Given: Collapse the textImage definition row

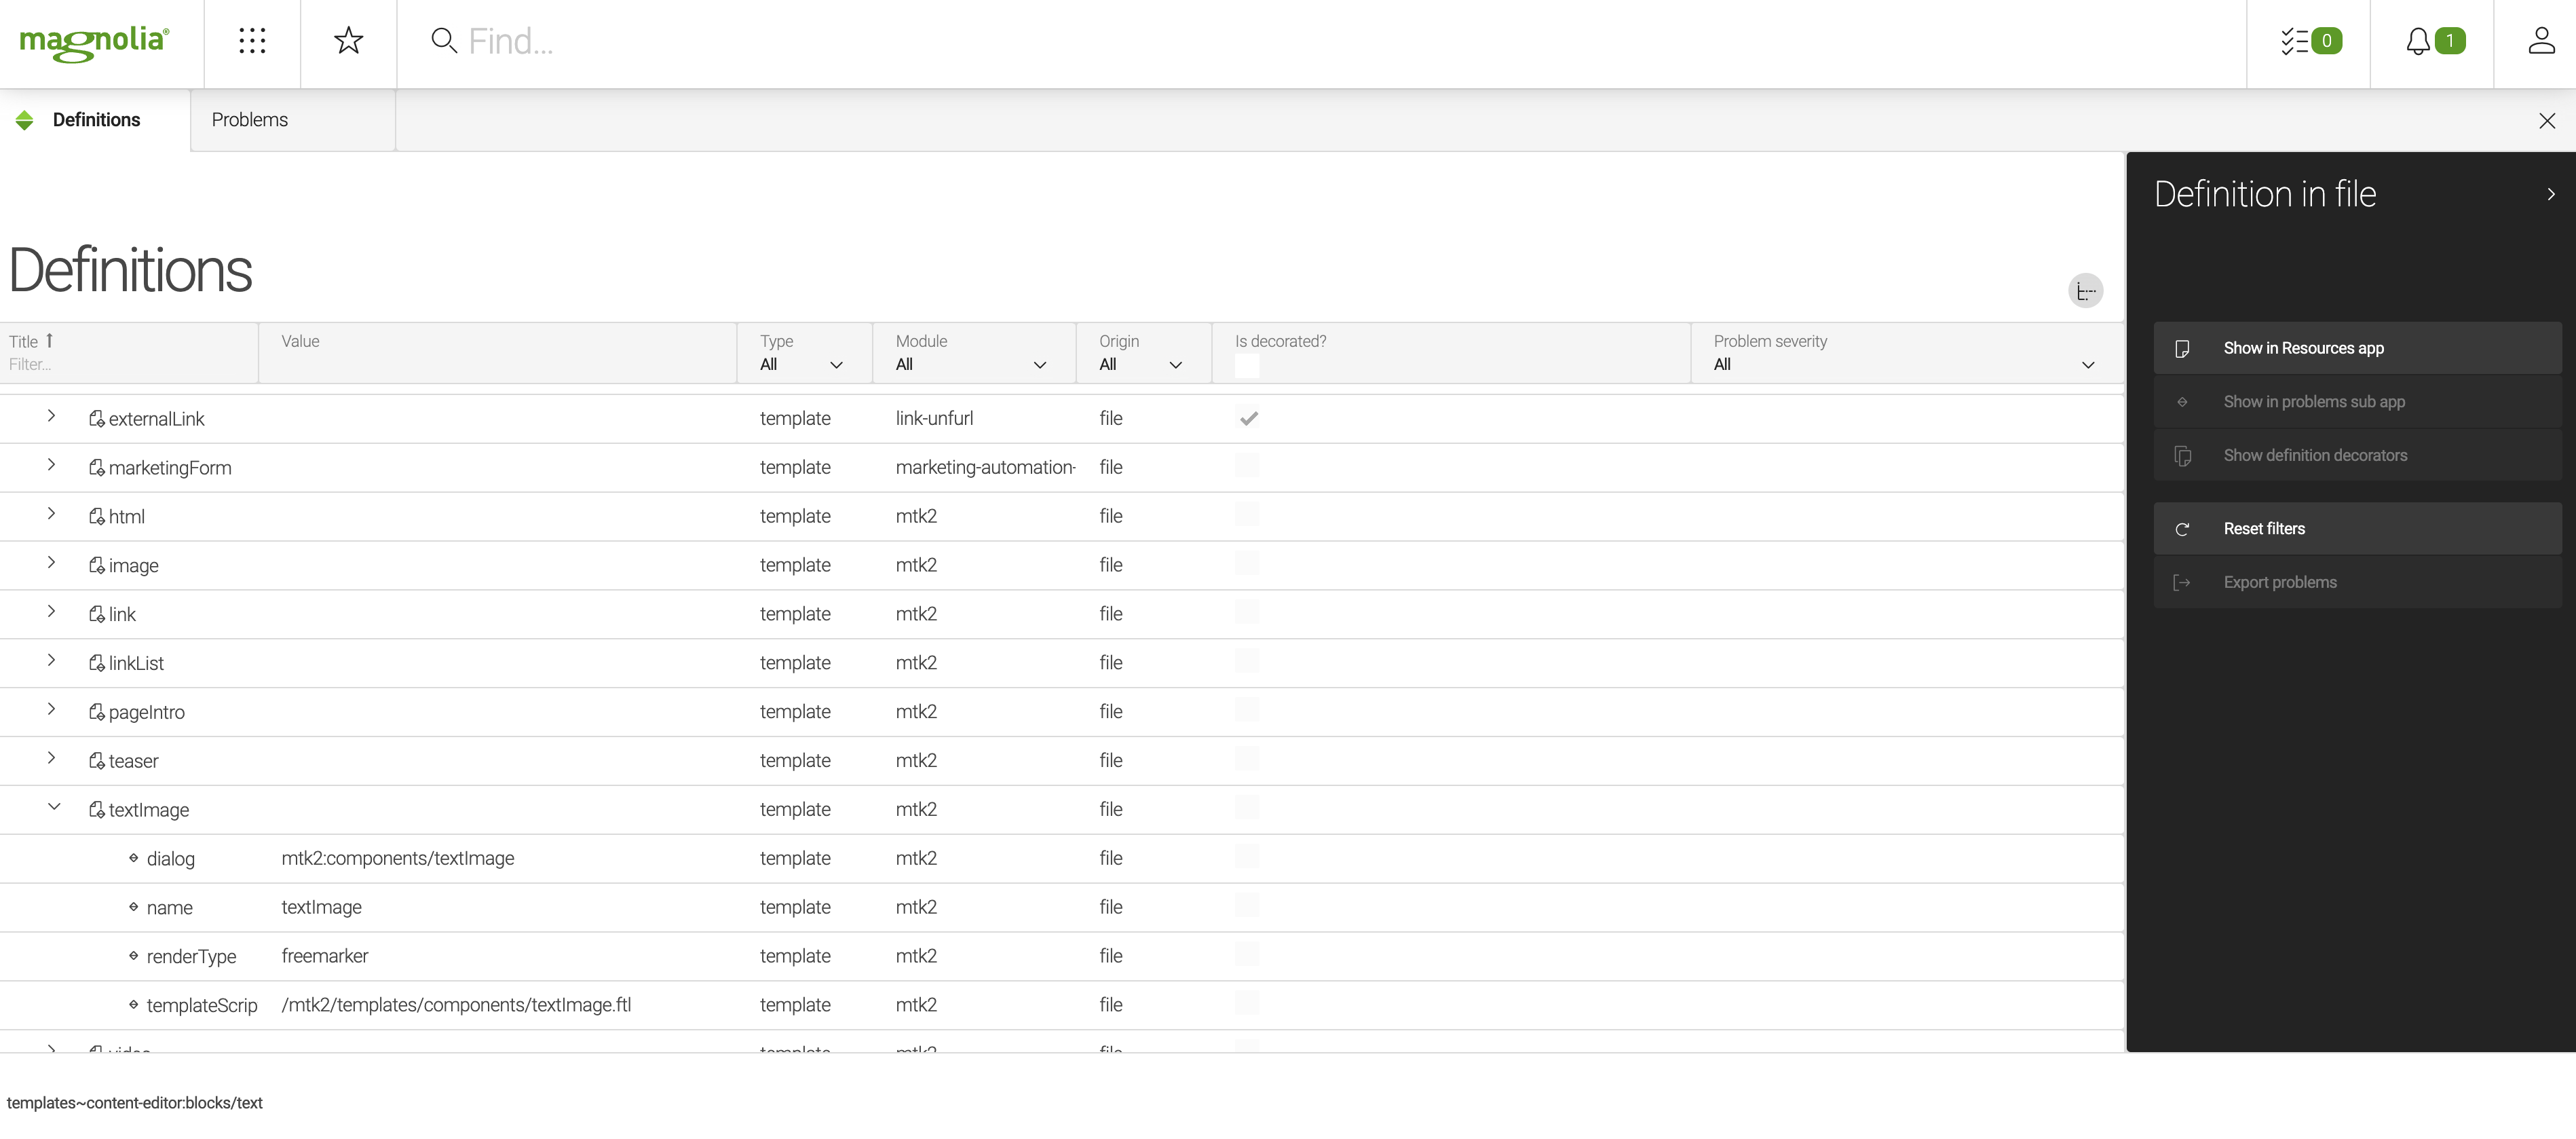Looking at the screenshot, I should pyautogui.click(x=54, y=808).
